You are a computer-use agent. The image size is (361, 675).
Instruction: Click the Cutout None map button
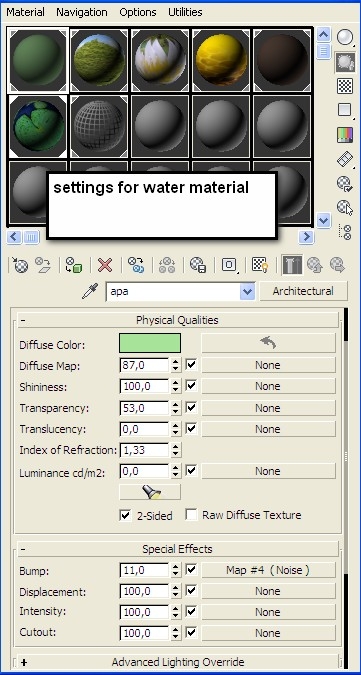[268, 633]
